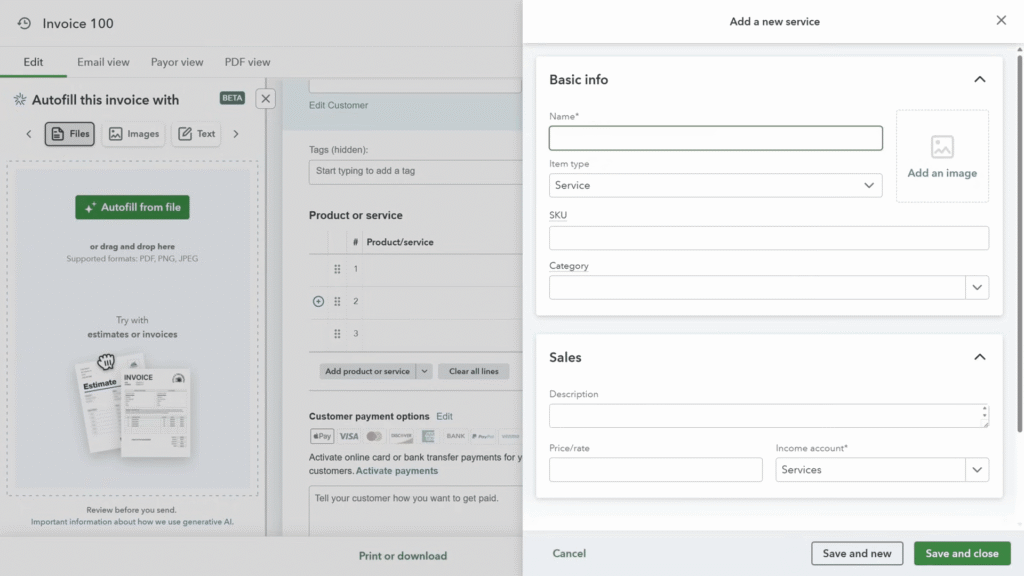
Task: Click into the Name input field
Action: click(715, 138)
